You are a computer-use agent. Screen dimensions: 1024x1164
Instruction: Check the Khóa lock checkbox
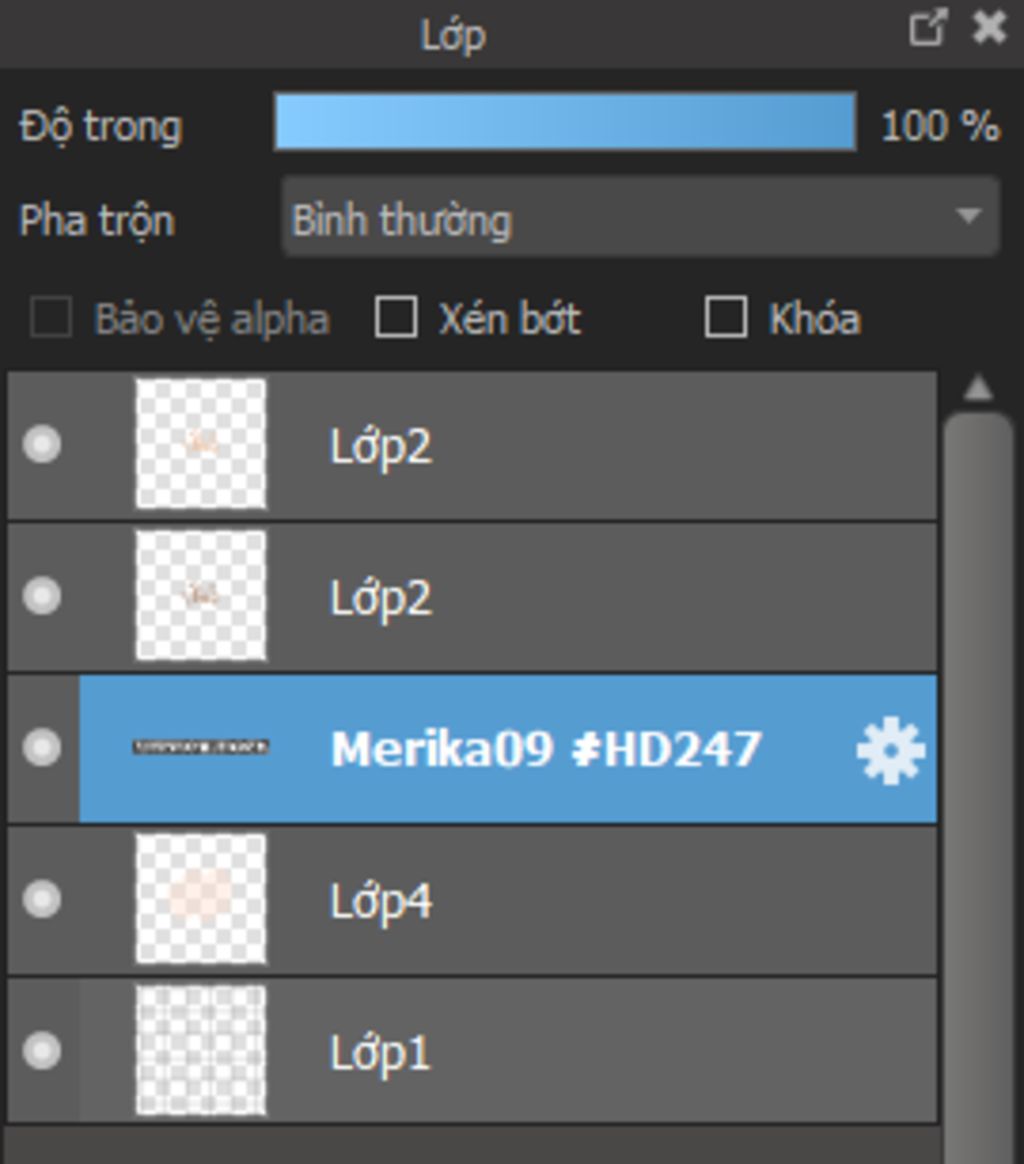coord(725,318)
